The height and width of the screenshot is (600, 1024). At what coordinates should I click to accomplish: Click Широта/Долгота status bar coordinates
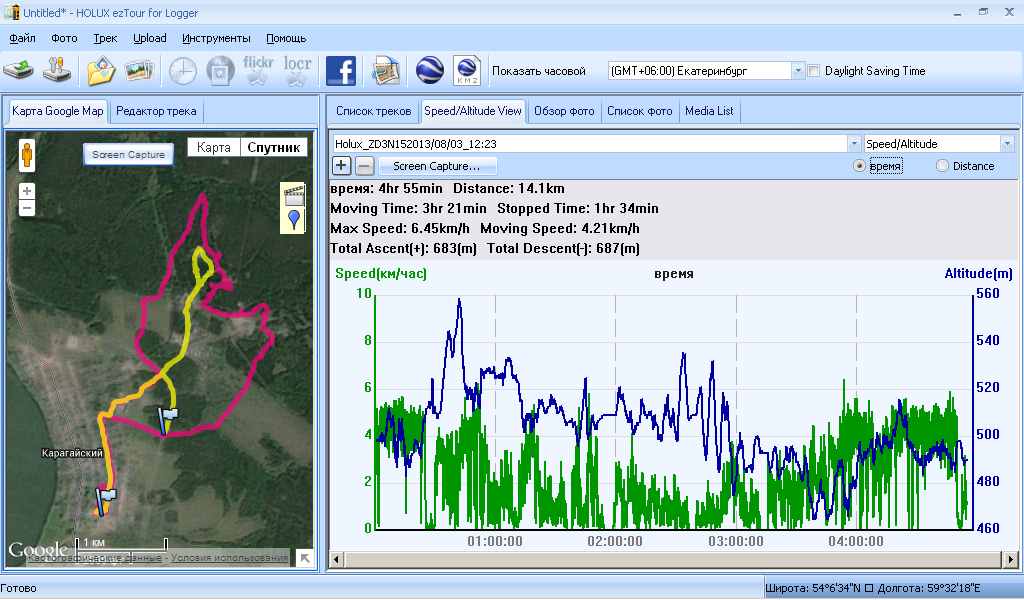[x=872, y=588]
